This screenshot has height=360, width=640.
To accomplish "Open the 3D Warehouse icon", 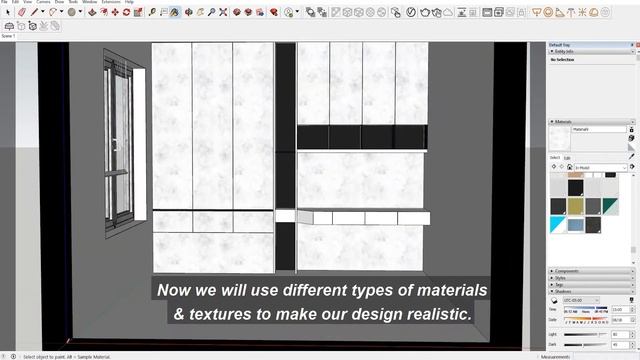I will (237, 12).
